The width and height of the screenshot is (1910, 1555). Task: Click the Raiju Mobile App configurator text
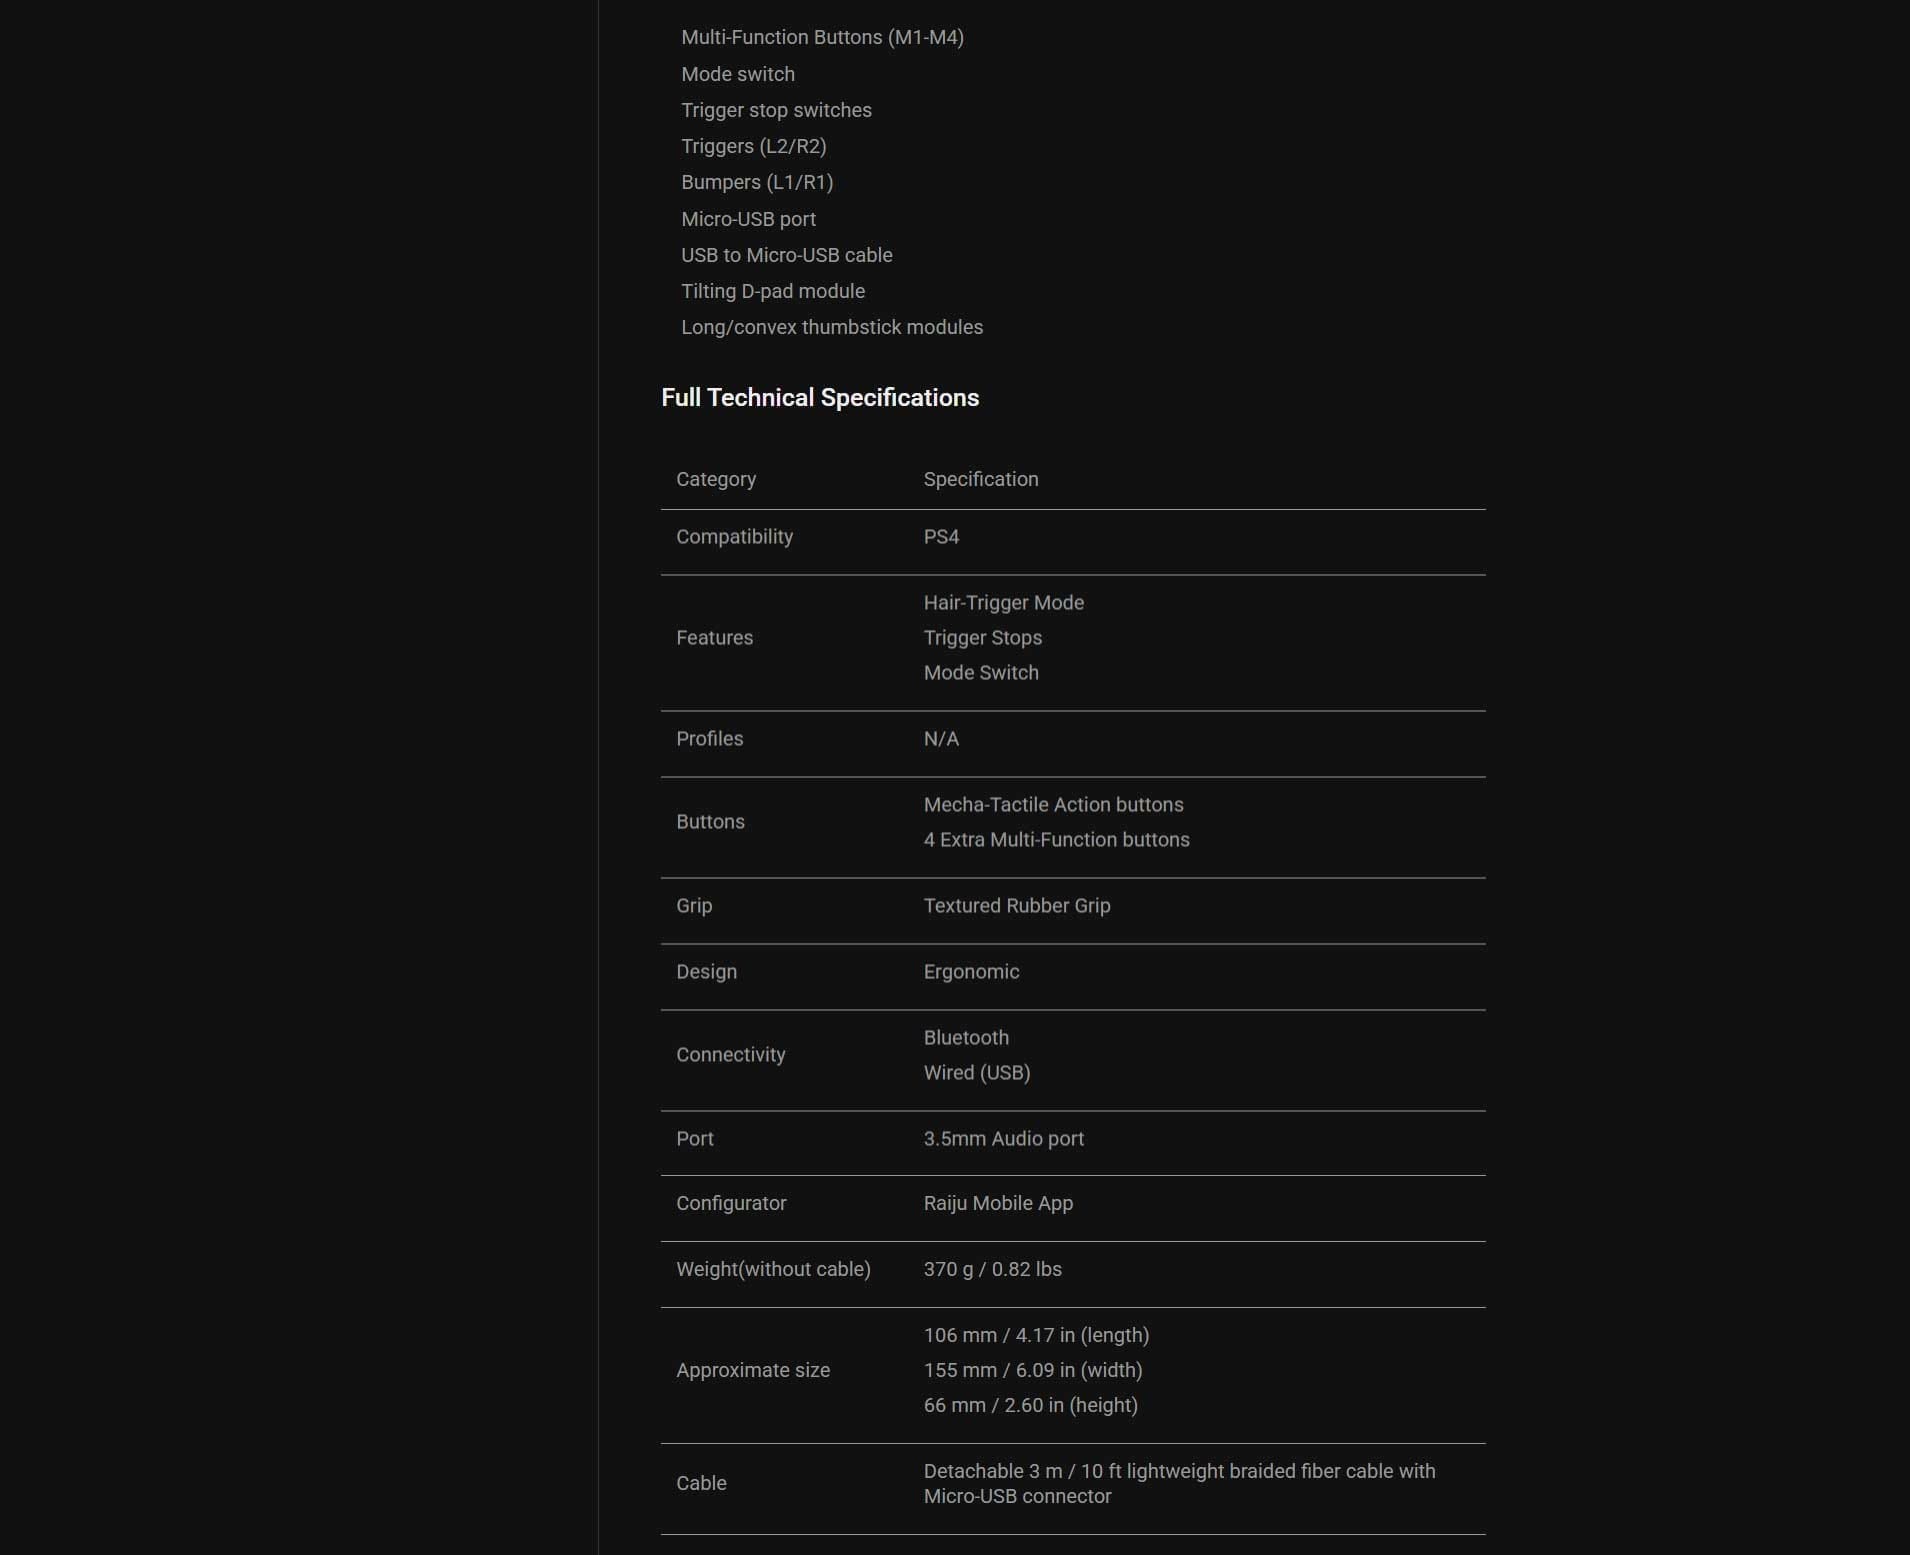point(998,1204)
